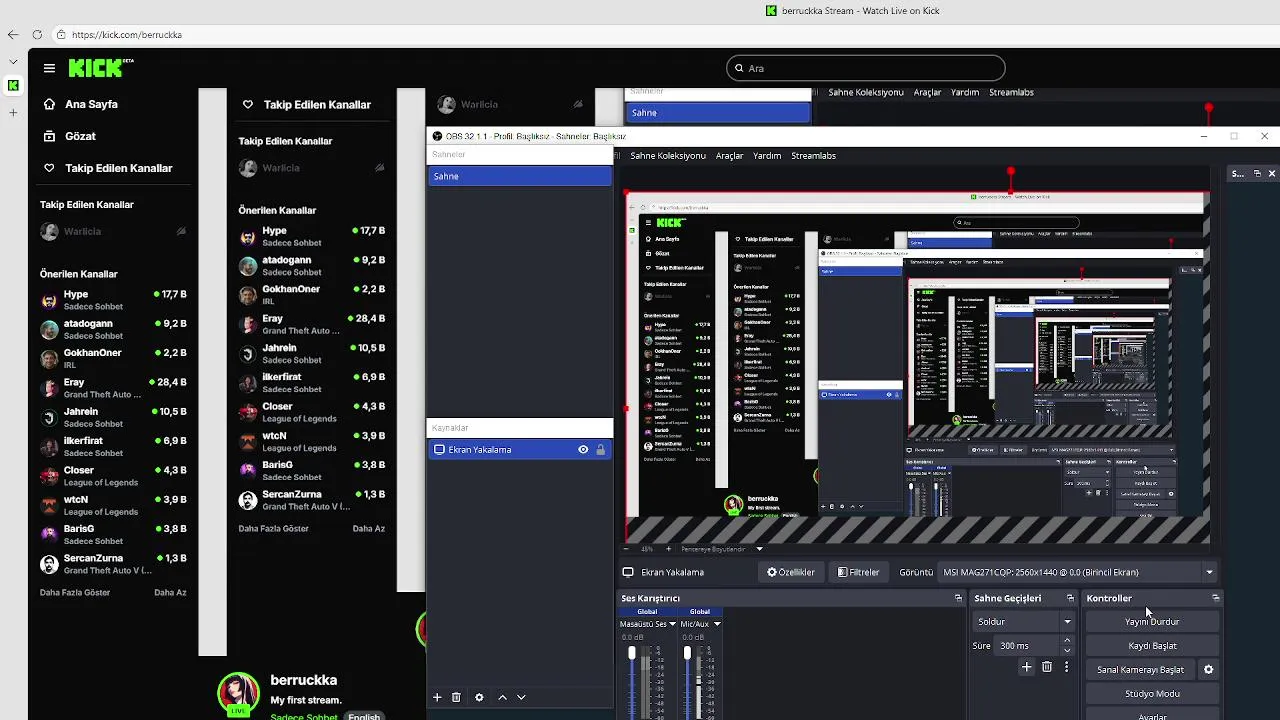The width and height of the screenshot is (1280, 720).
Task: Open Ana Sayfa in the Kick sidebar
Action: [x=91, y=104]
